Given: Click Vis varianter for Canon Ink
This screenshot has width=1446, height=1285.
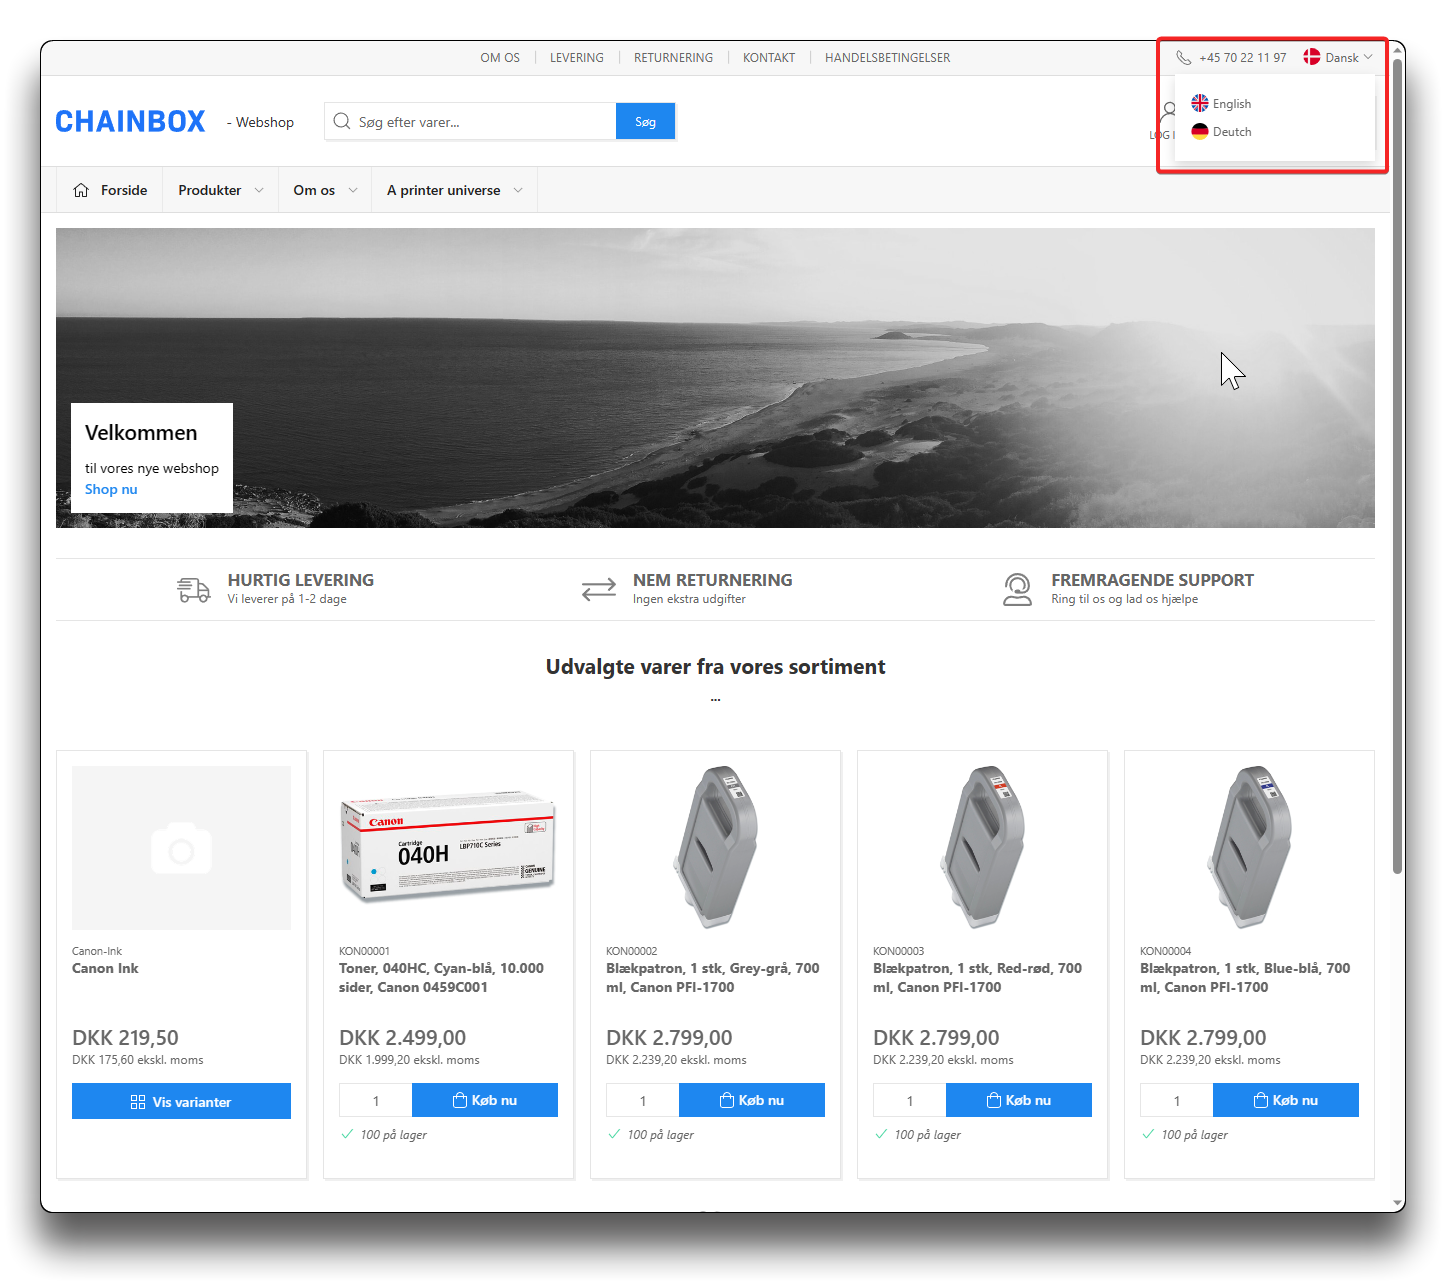Looking at the screenshot, I should click(x=181, y=1101).
